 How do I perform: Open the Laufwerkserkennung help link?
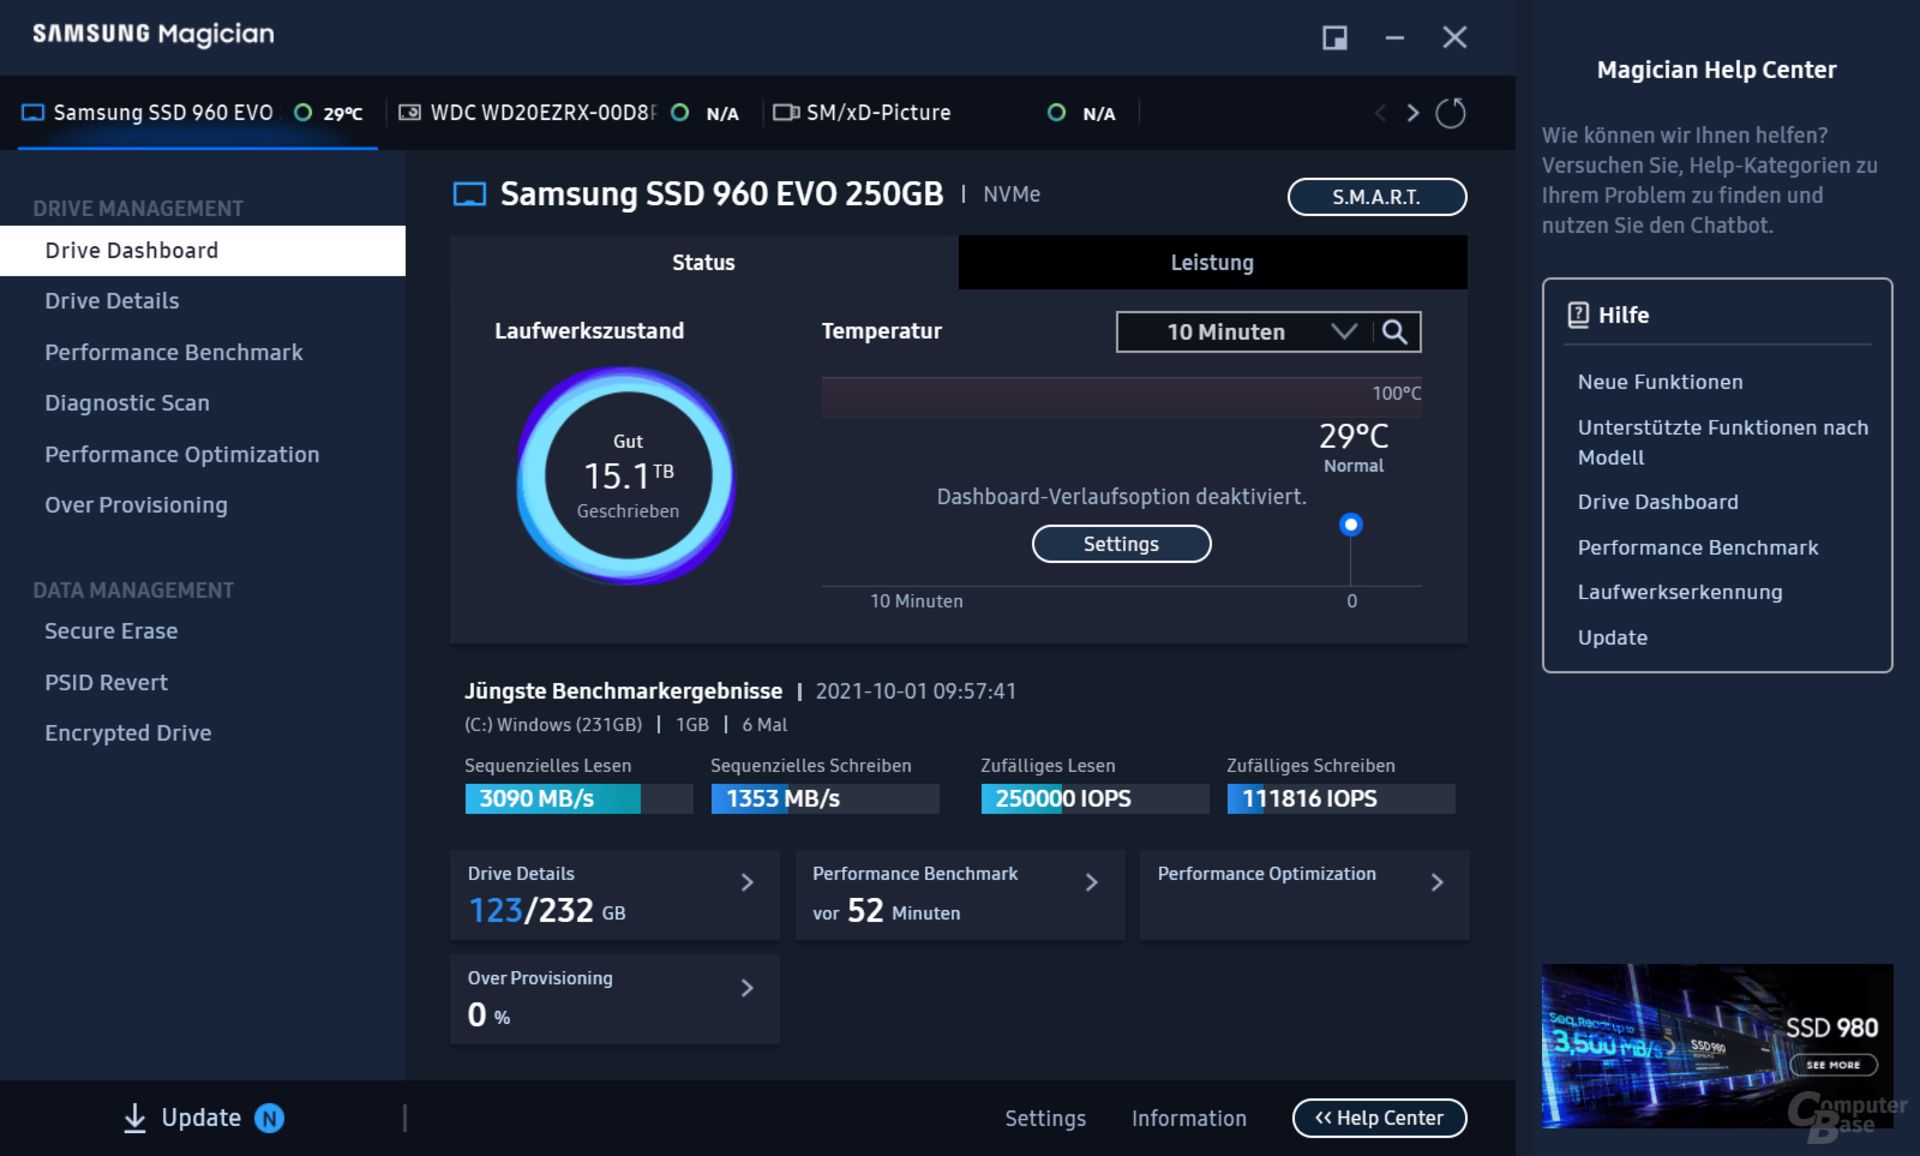[1680, 592]
